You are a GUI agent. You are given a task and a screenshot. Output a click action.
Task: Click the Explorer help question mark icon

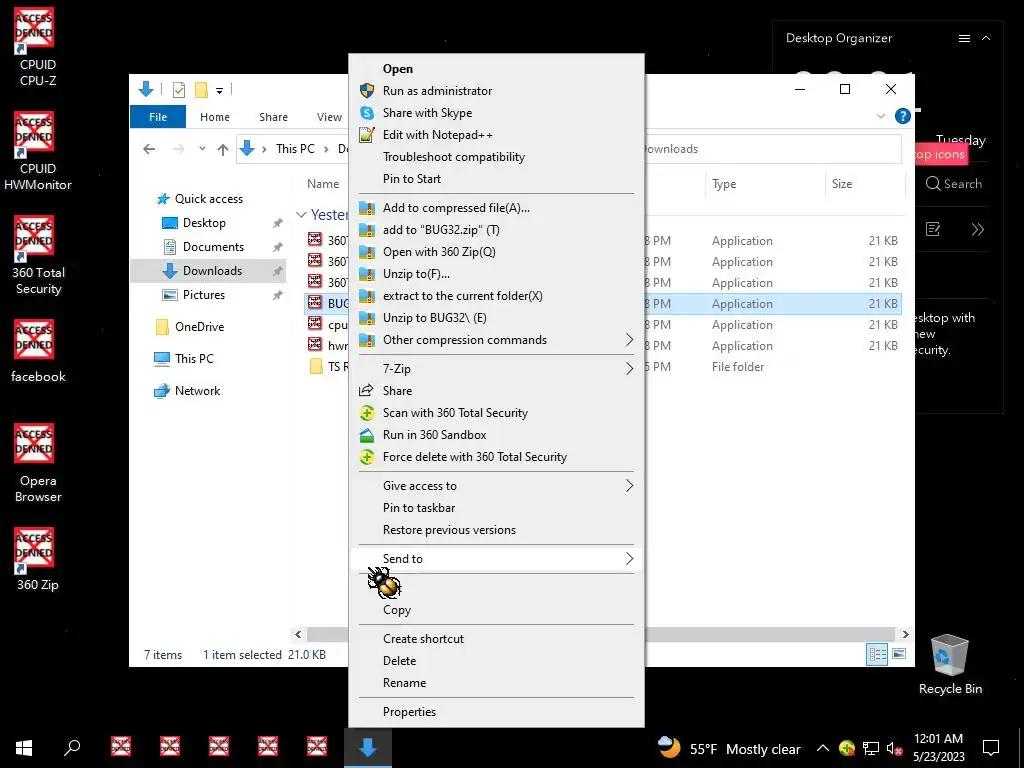click(x=903, y=116)
